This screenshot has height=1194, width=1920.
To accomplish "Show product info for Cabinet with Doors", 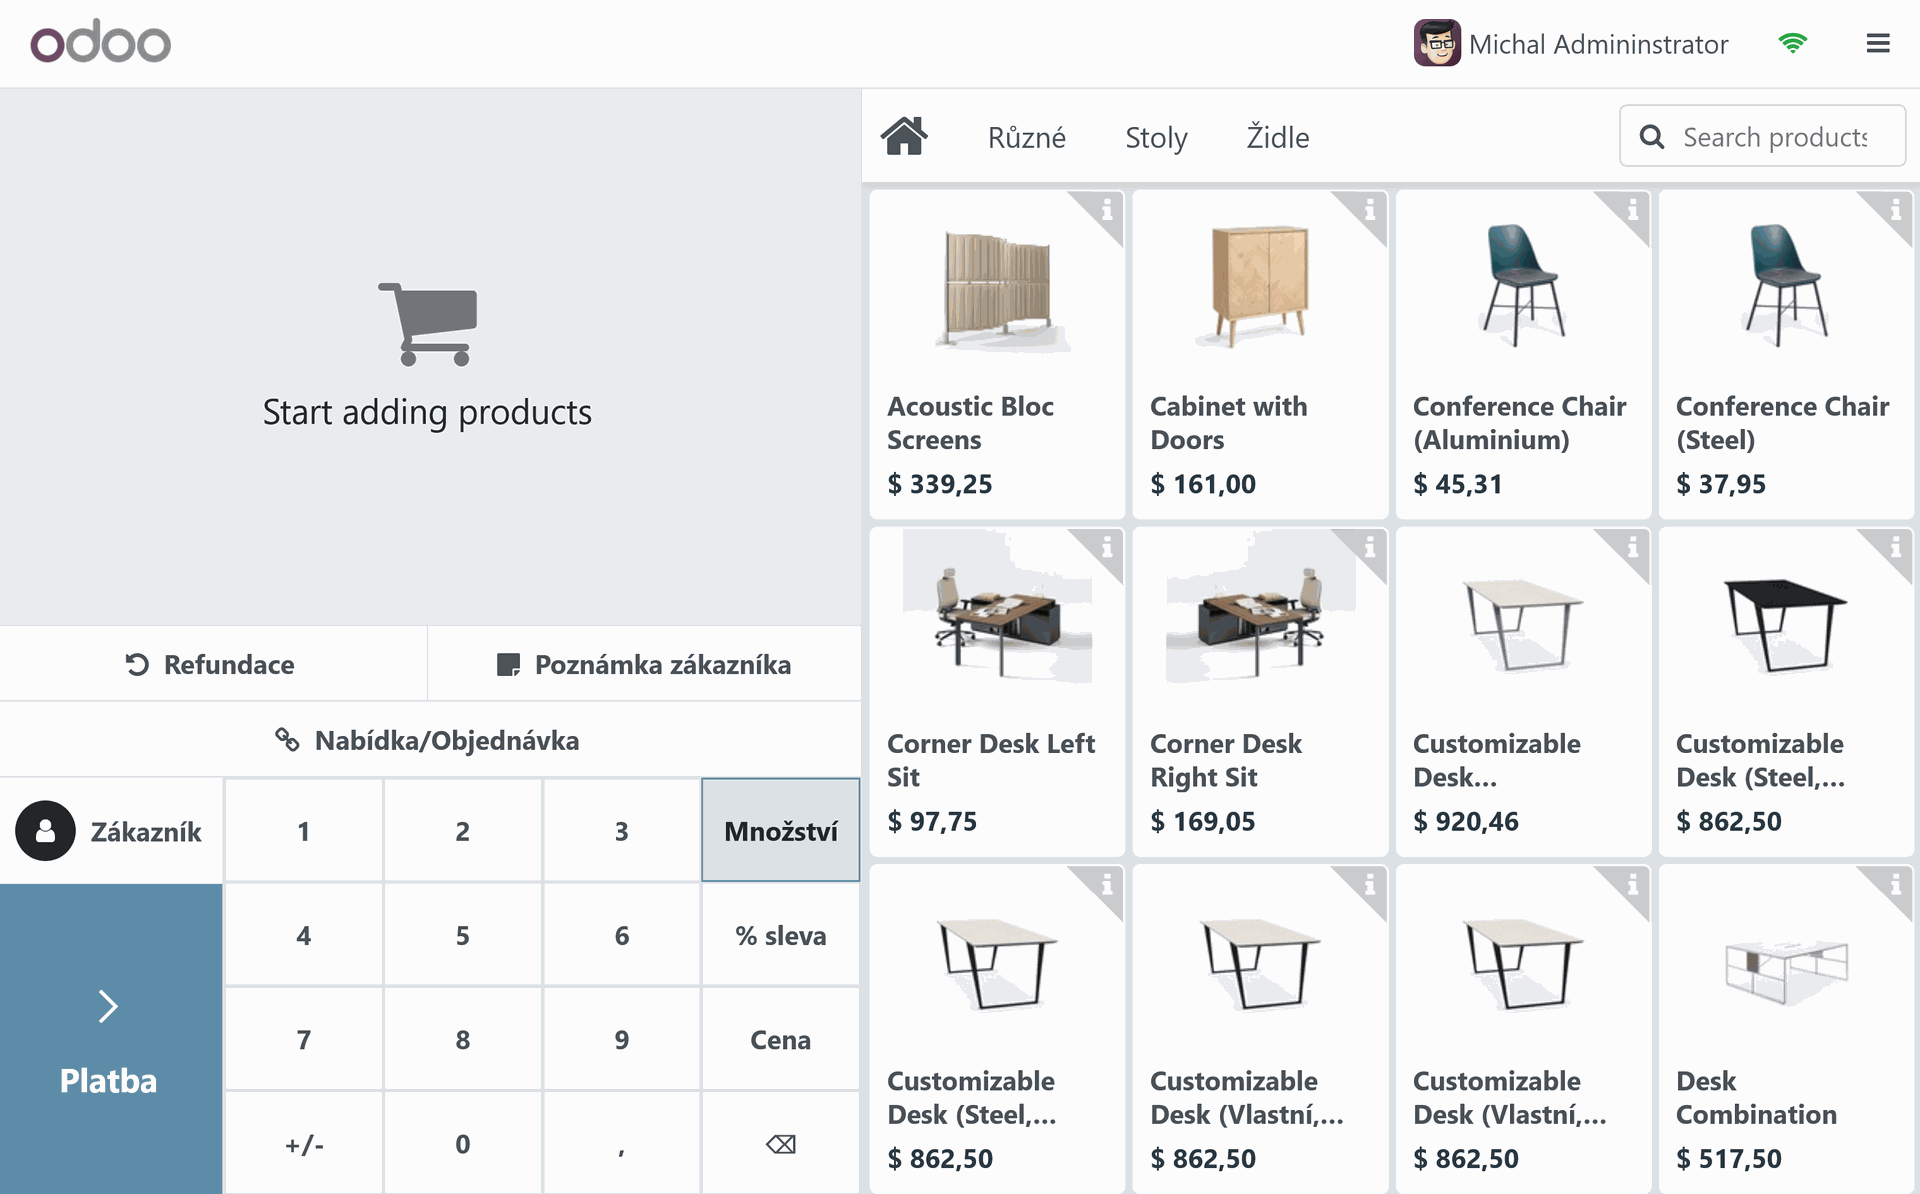I will (x=1369, y=211).
